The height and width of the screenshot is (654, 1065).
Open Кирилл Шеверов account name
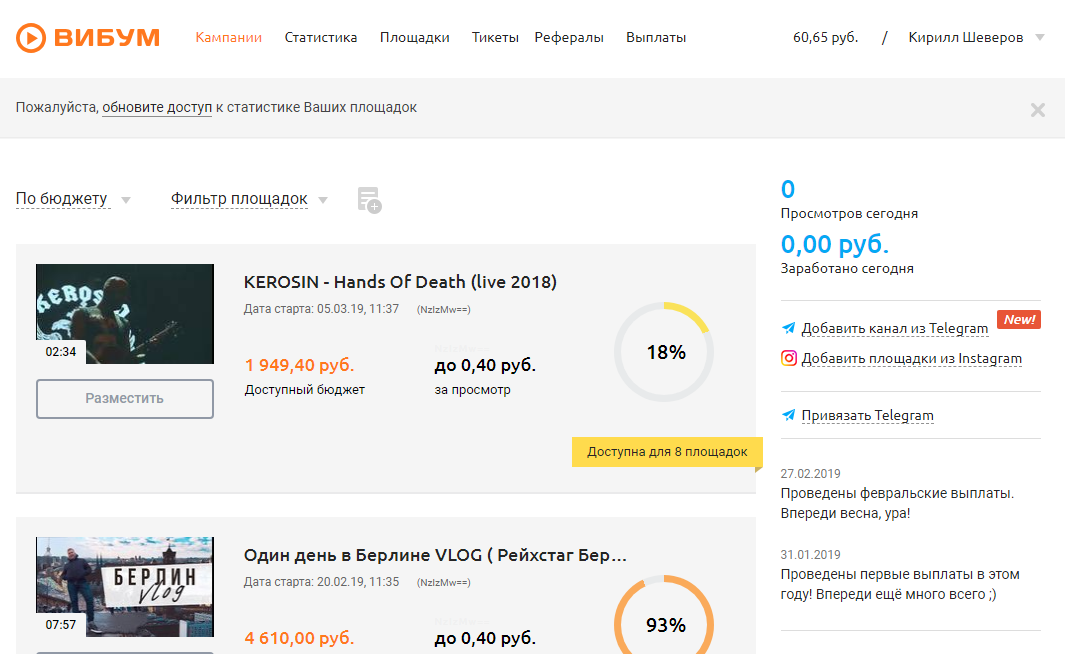coord(965,37)
